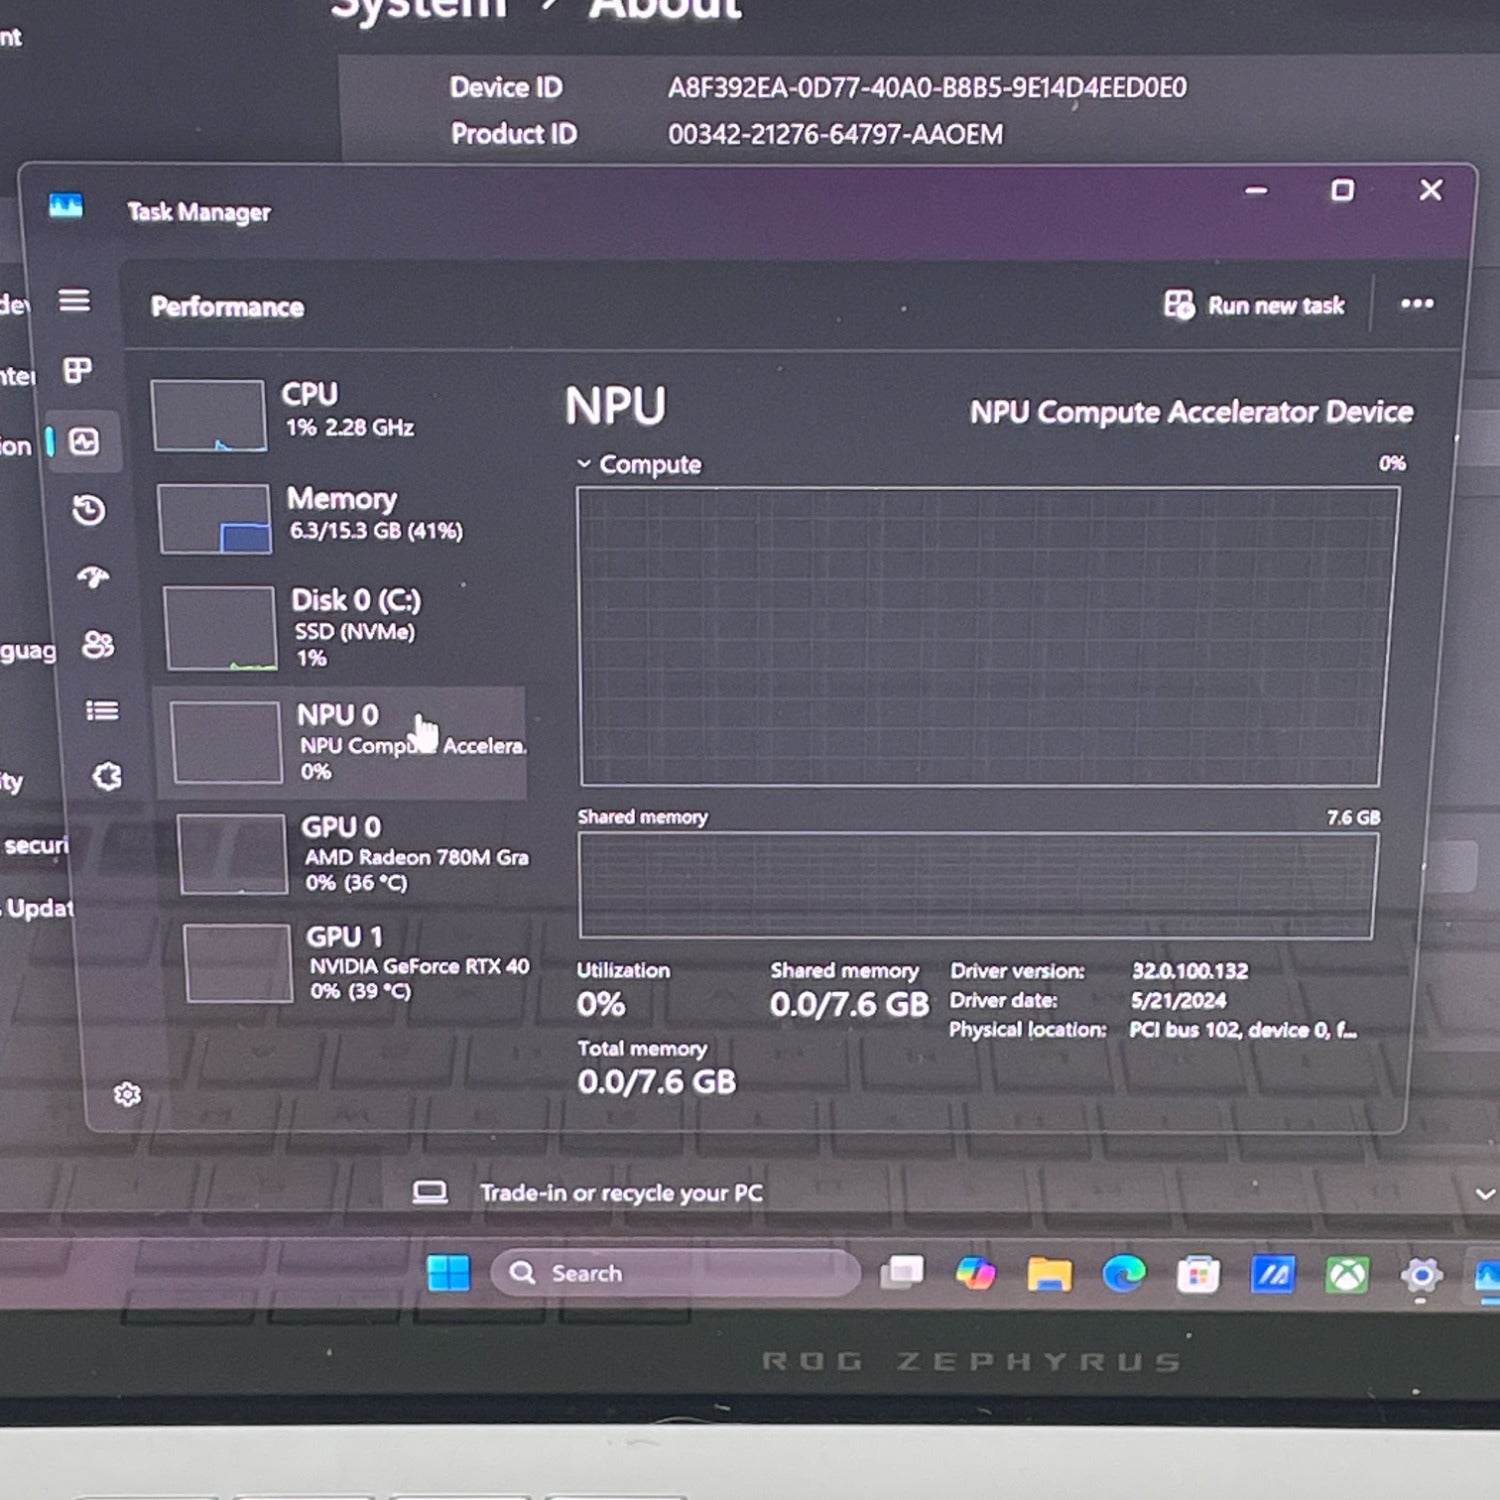Open Microsoft Store from the taskbar
The height and width of the screenshot is (1500, 1500).
[x=1198, y=1275]
